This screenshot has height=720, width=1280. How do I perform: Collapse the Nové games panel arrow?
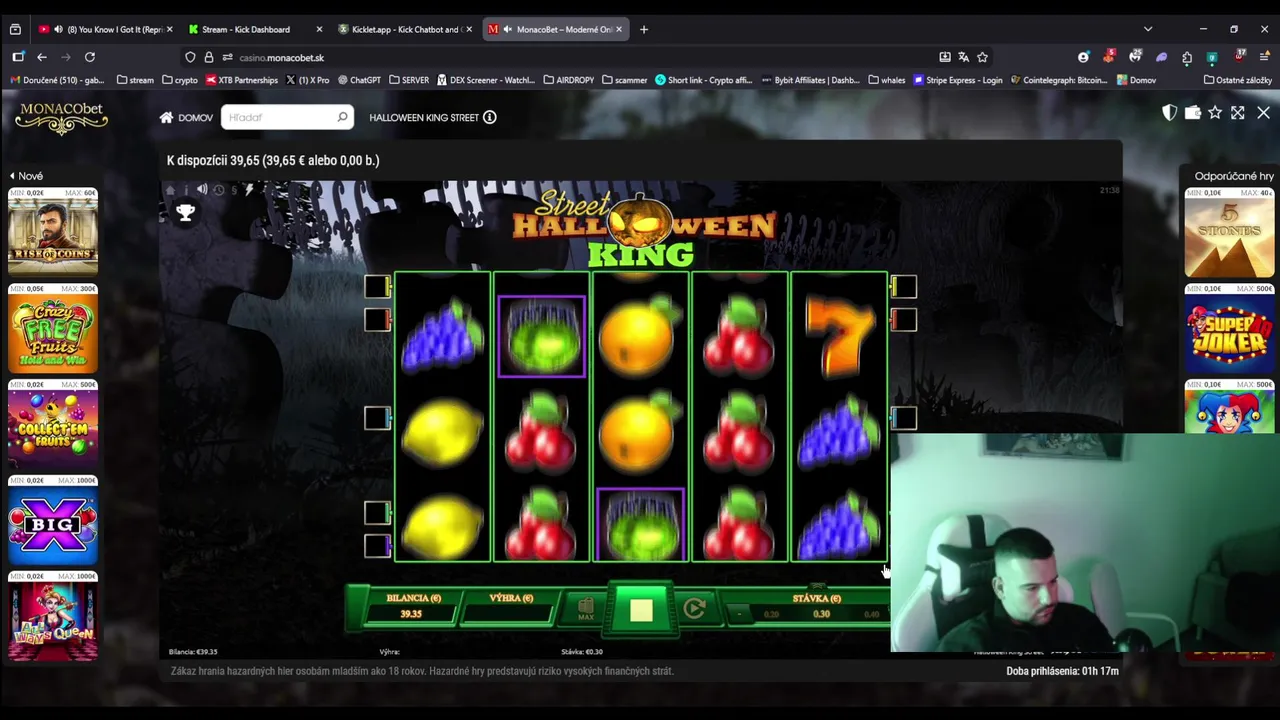[12, 176]
